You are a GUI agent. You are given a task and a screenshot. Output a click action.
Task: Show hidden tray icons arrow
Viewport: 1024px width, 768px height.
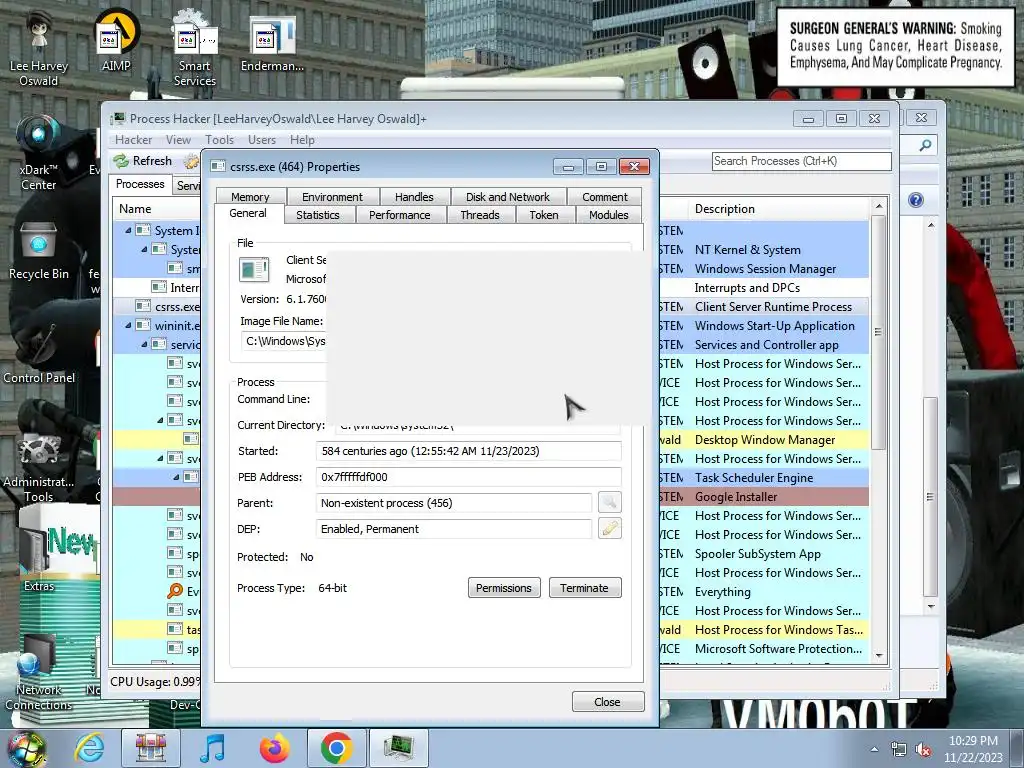pyautogui.click(x=874, y=750)
